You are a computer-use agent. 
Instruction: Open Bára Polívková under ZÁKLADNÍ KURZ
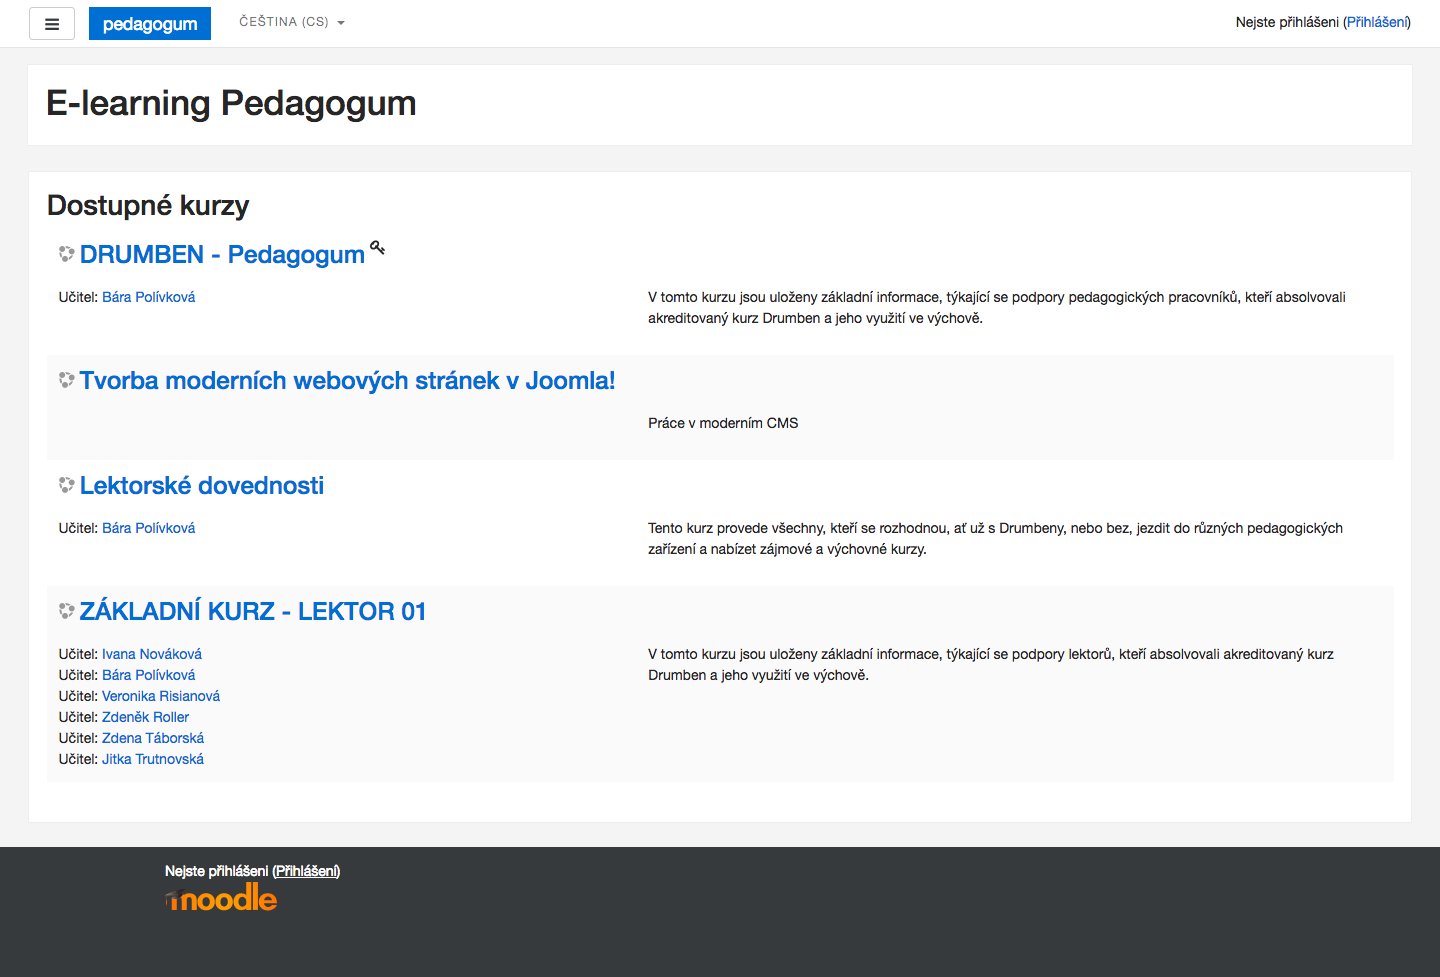148,675
